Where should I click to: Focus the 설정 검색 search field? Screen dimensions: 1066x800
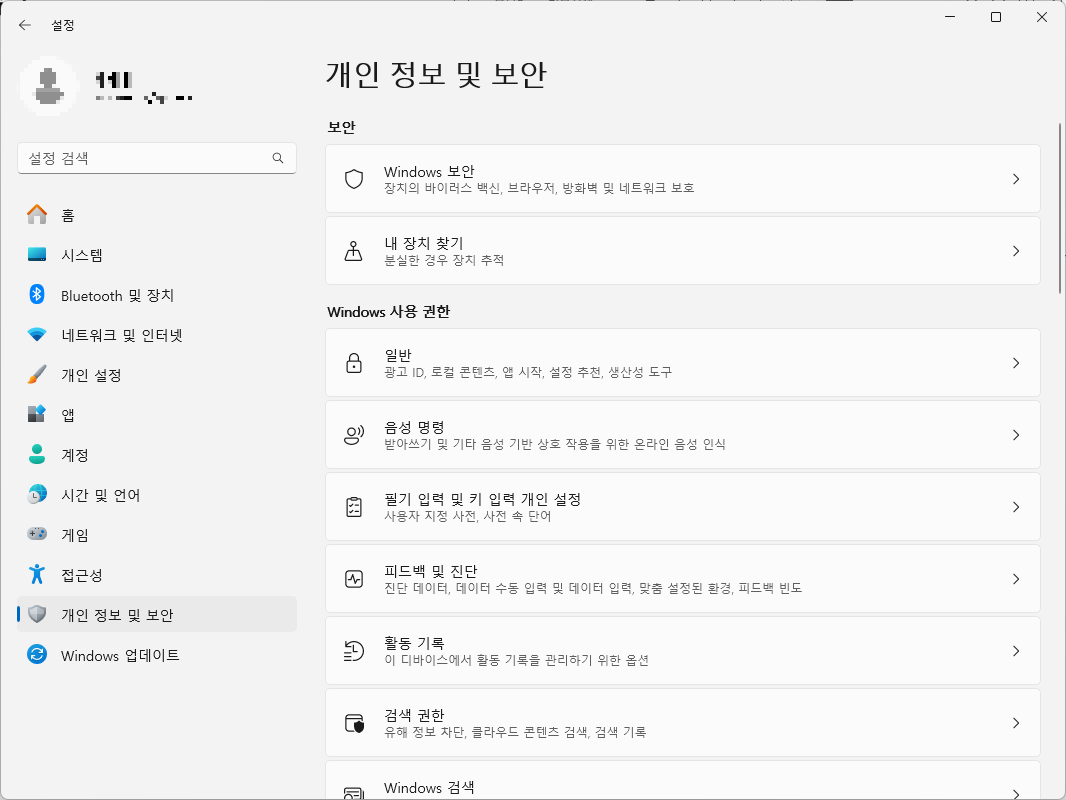(157, 158)
